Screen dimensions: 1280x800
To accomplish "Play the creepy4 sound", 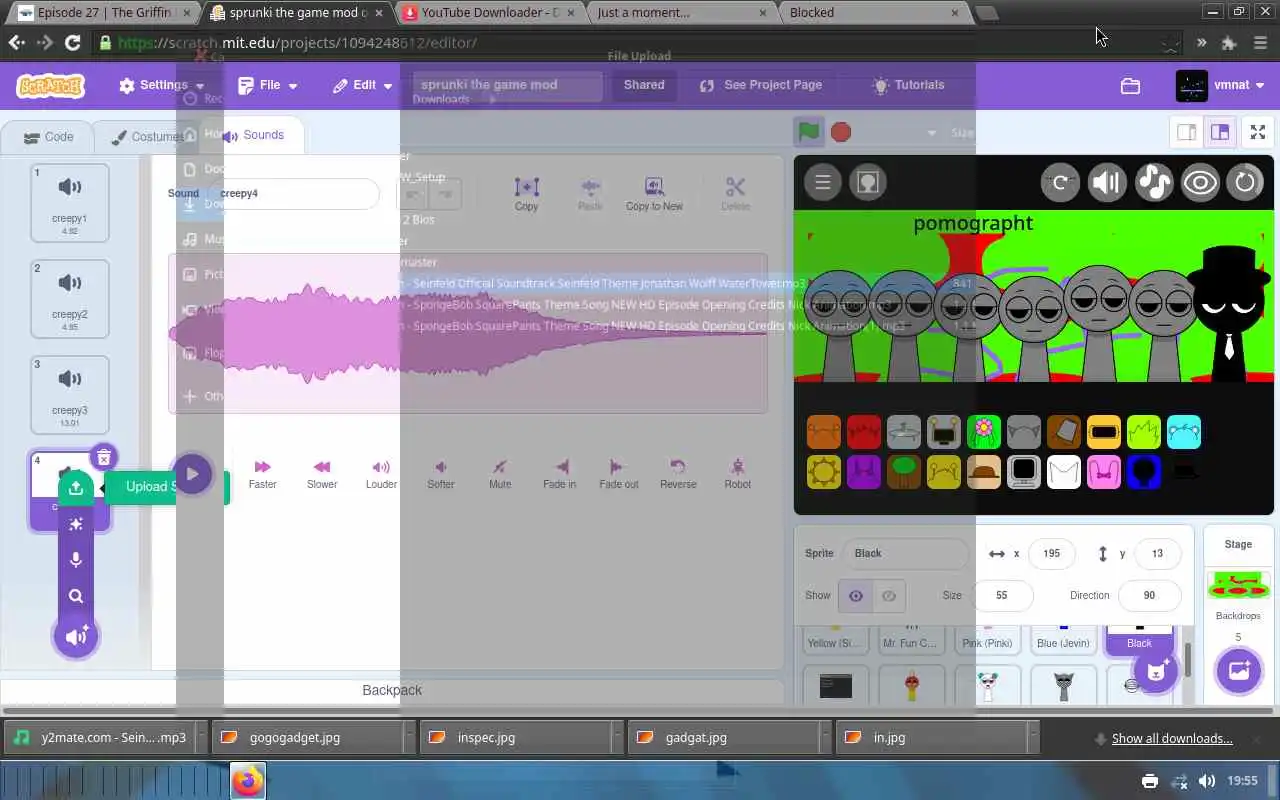I will (192, 474).
